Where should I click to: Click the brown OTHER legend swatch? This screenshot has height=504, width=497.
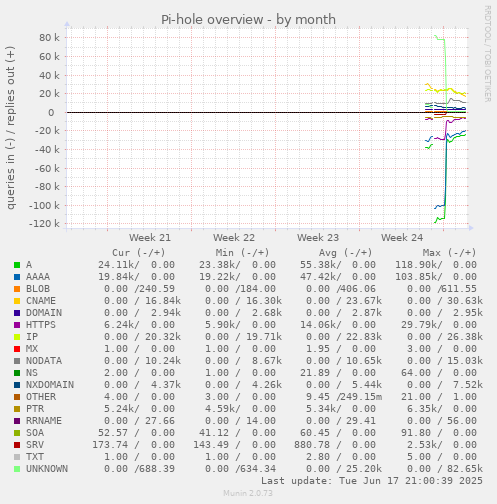pyautogui.click(x=17, y=397)
